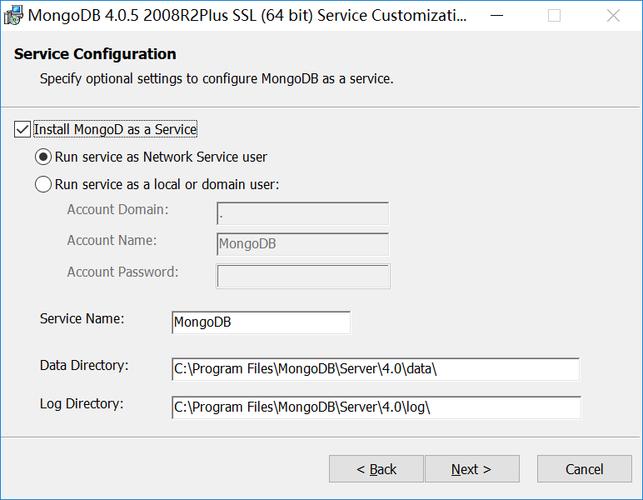
Task: Click the Service Configuration heading
Action: click(x=95, y=54)
